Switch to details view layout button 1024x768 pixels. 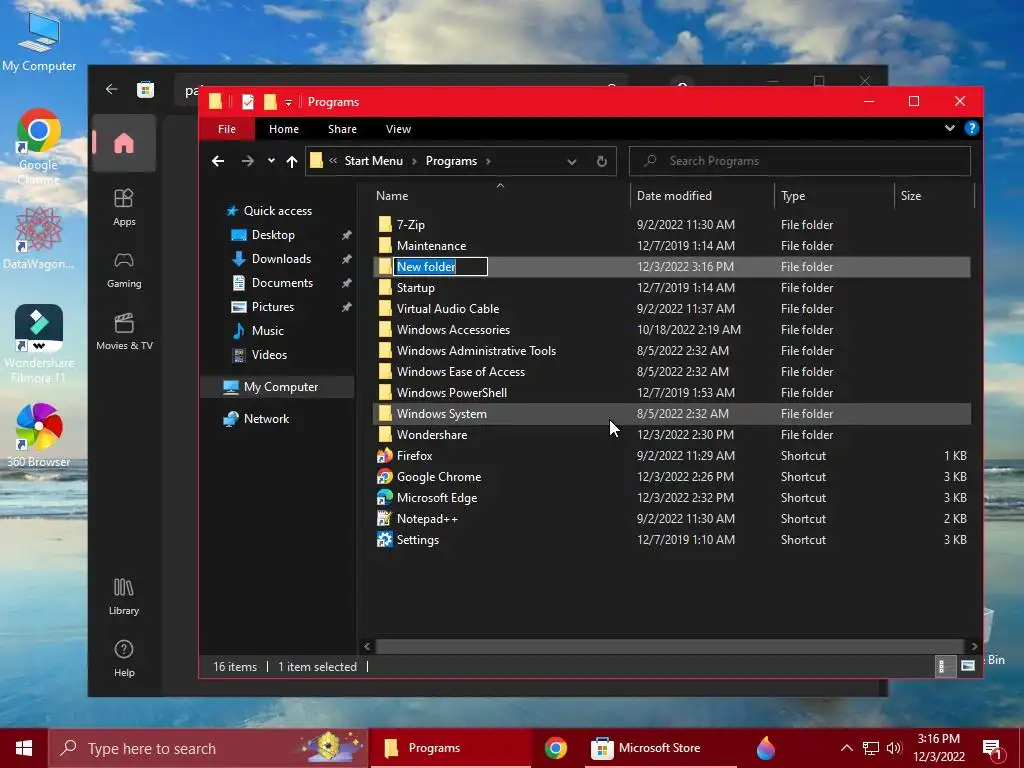pos(945,666)
